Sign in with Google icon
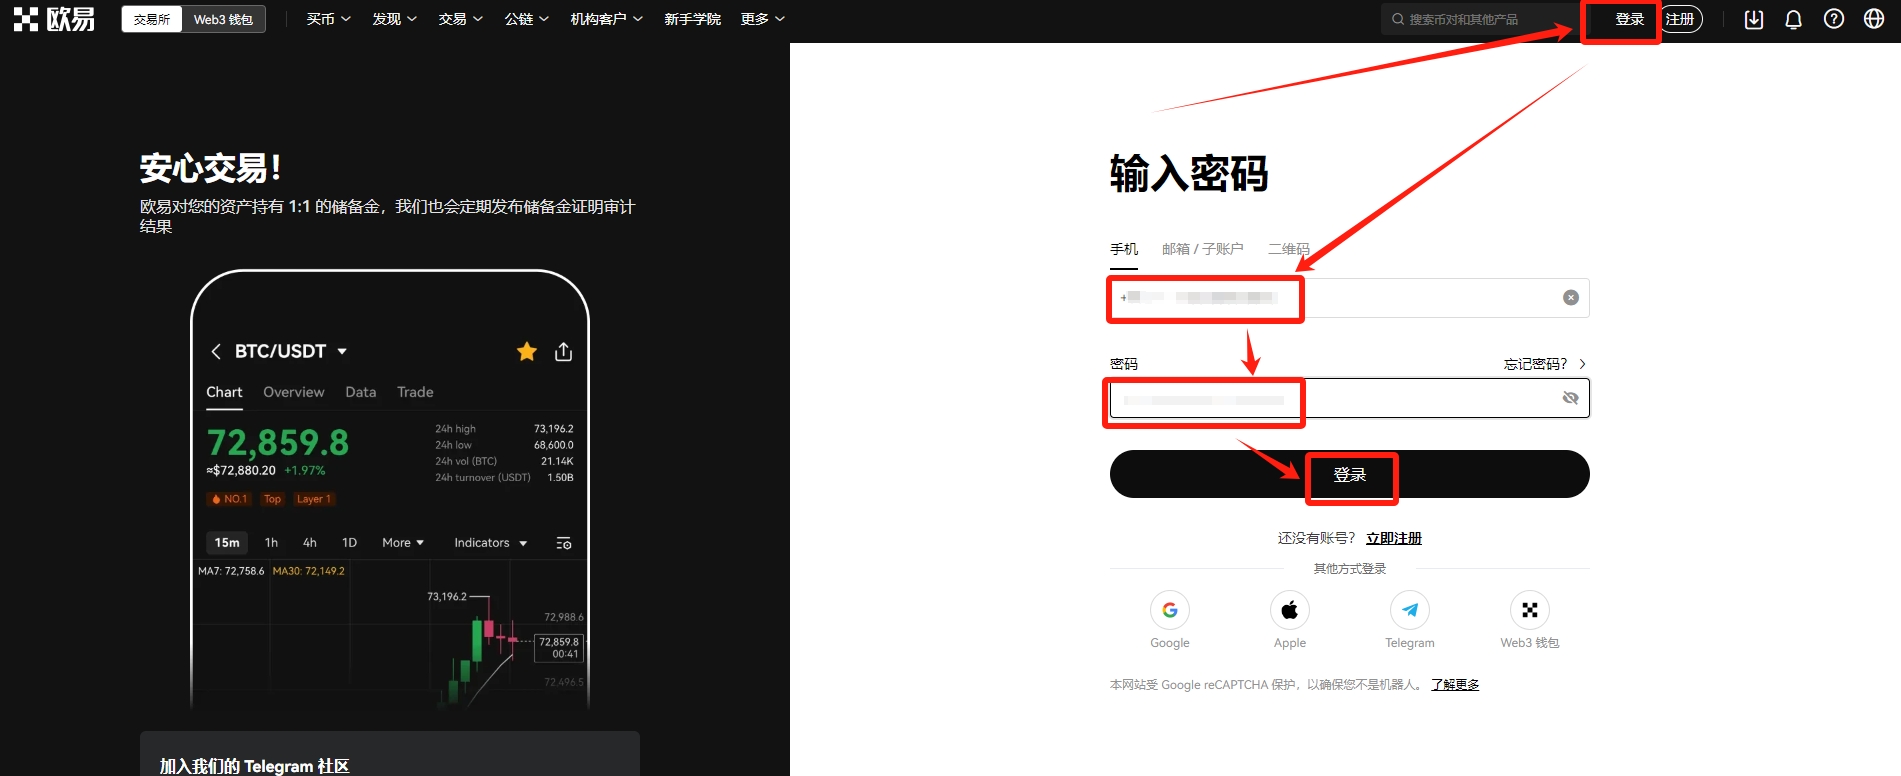The image size is (1901, 776). [1170, 610]
